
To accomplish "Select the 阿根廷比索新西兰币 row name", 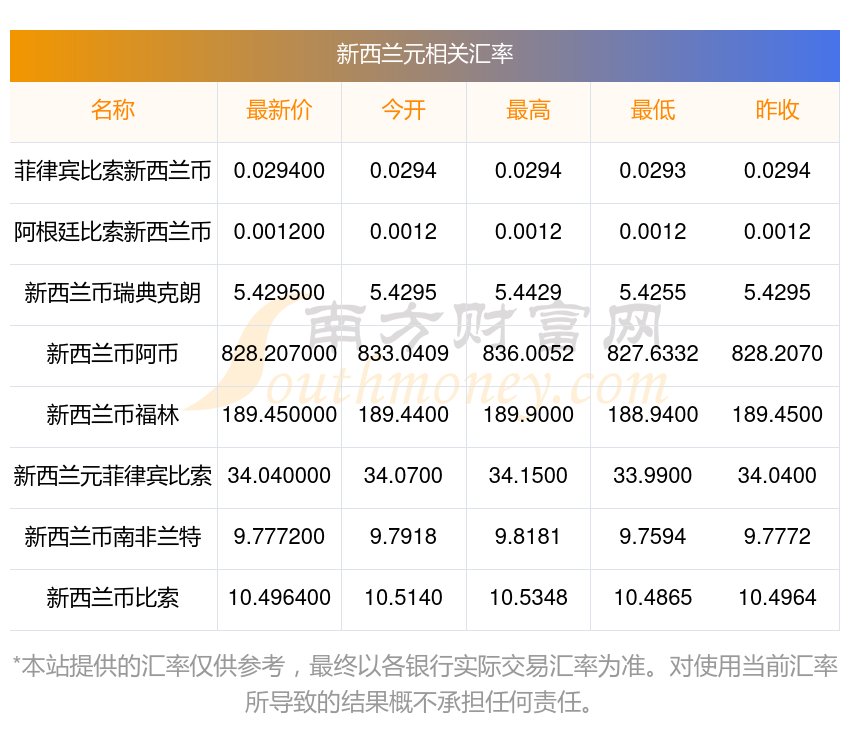I will (x=113, y=232).
